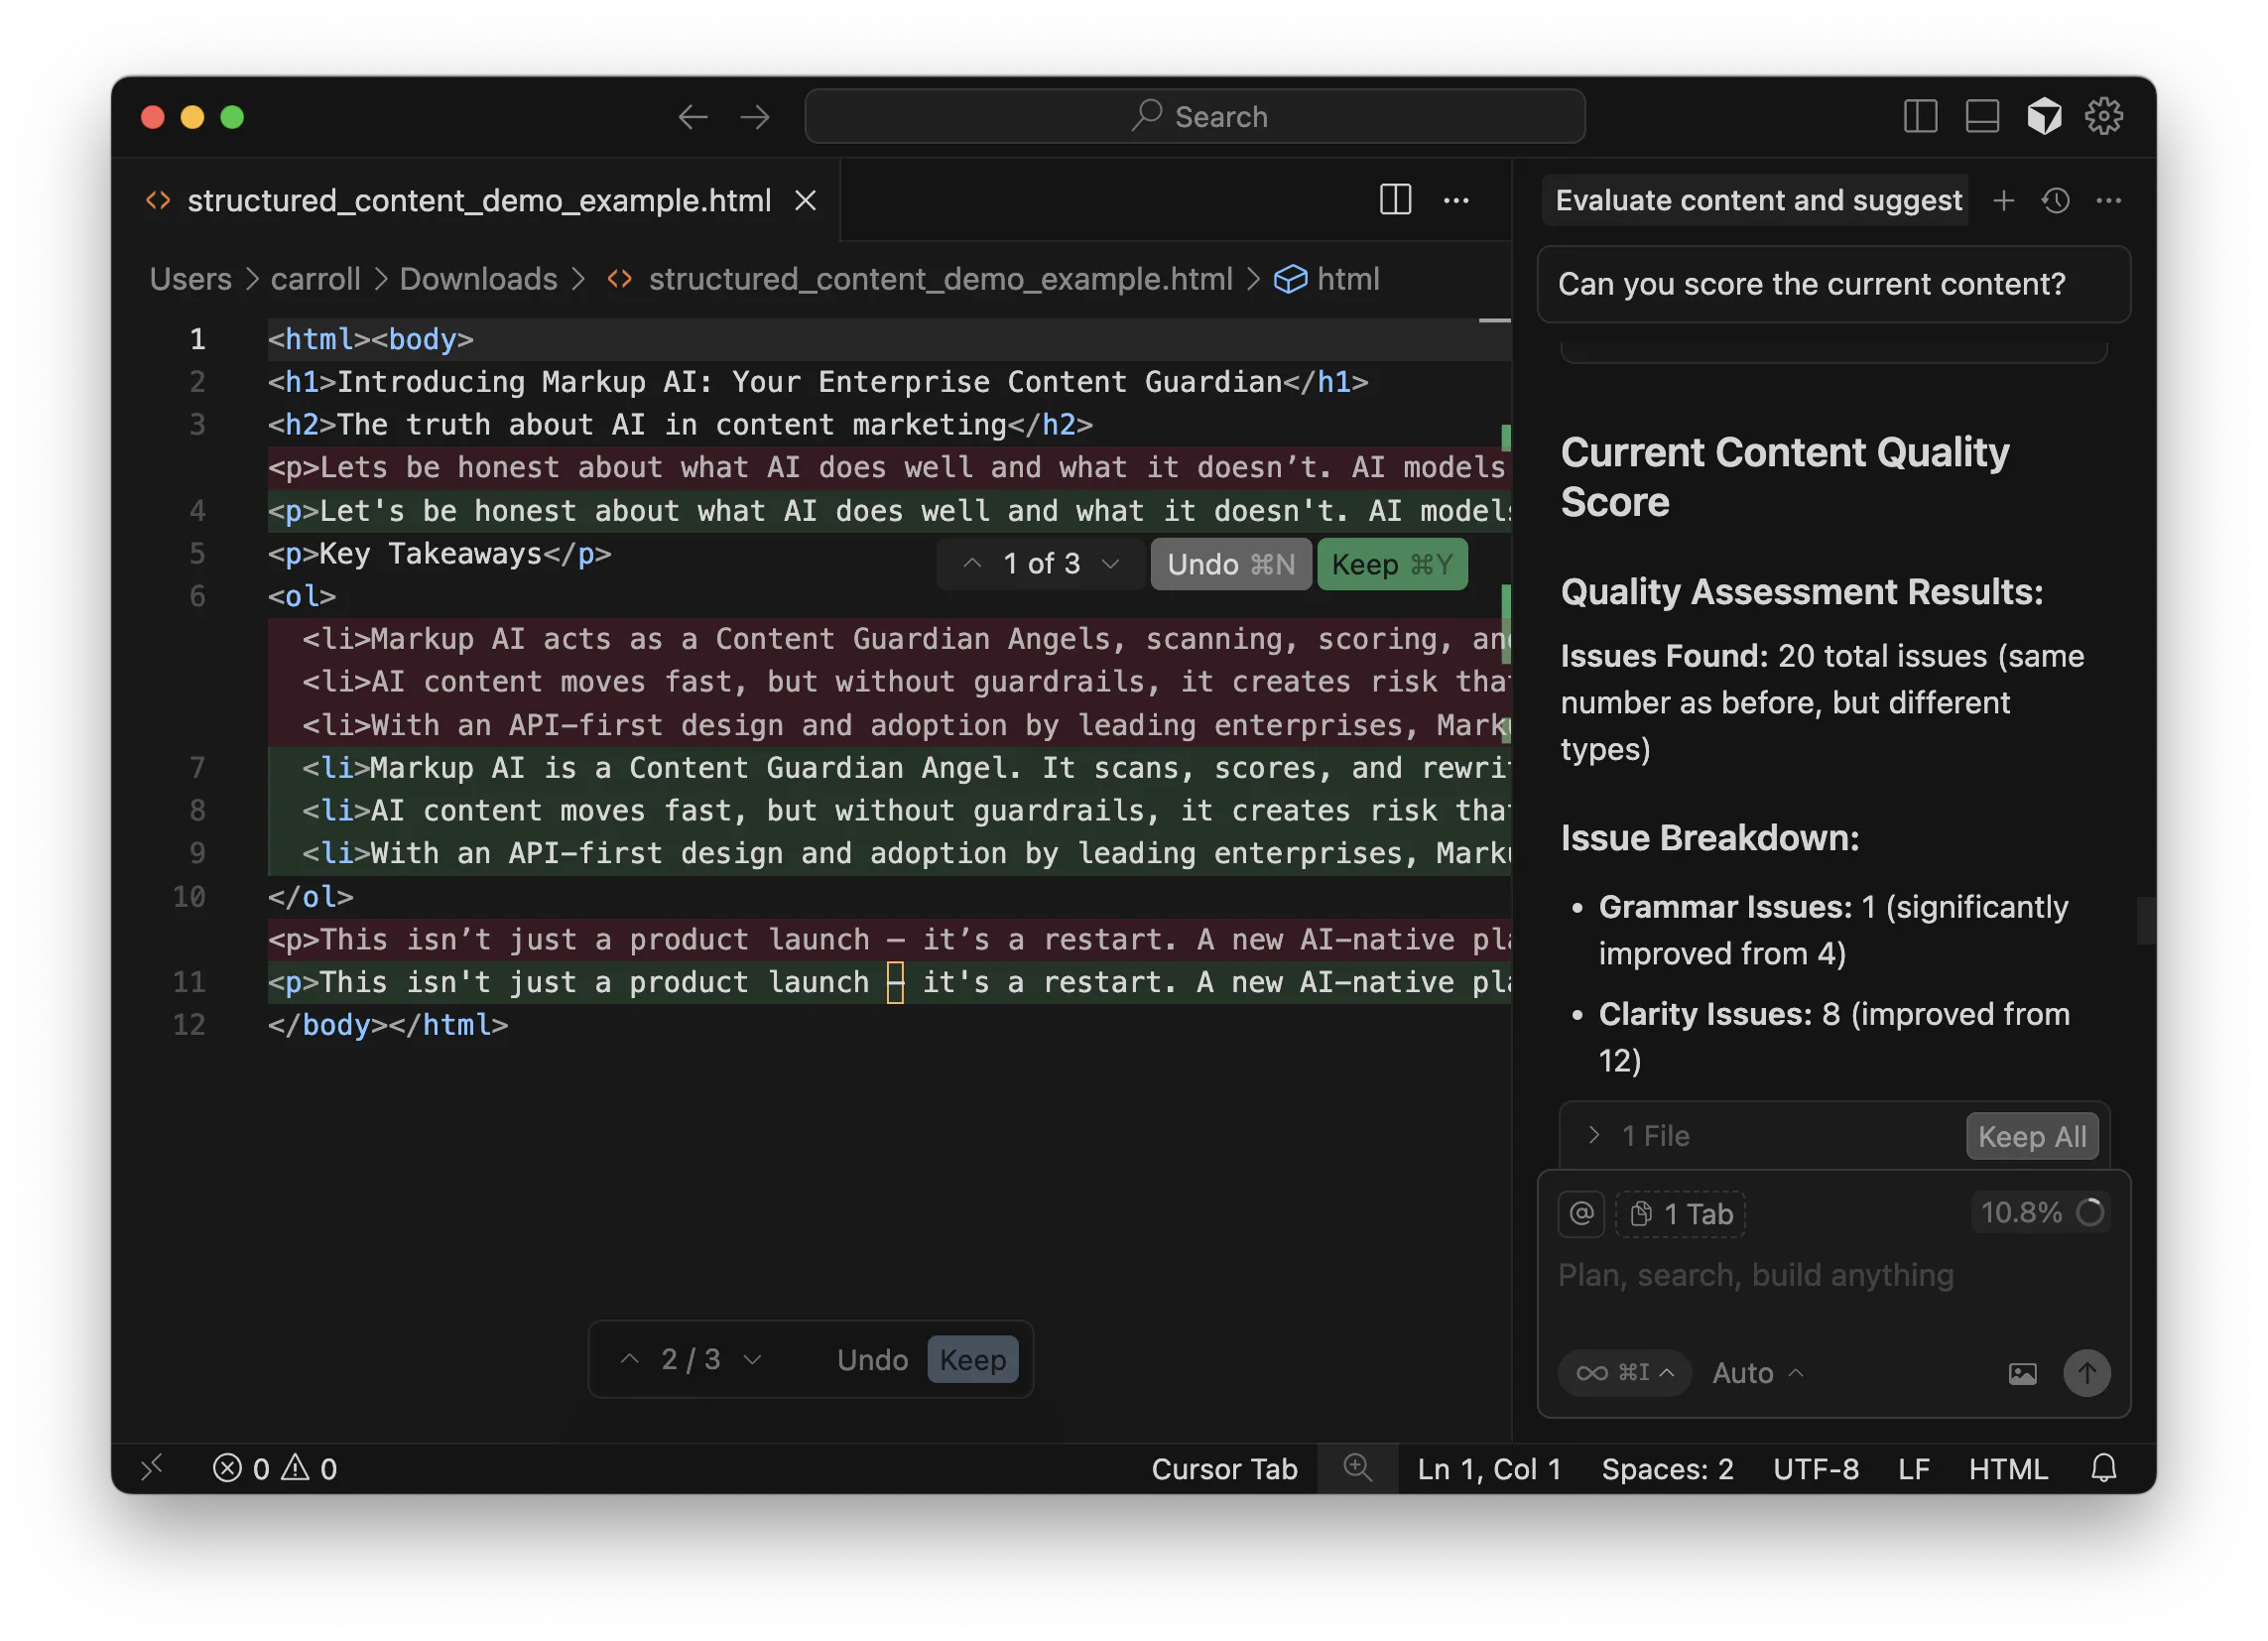The width and height of the screenshot is (2268, 1641).
Task: Go to previous file change in '2 / 3' bar
Action: click(x=629, y=1360)
